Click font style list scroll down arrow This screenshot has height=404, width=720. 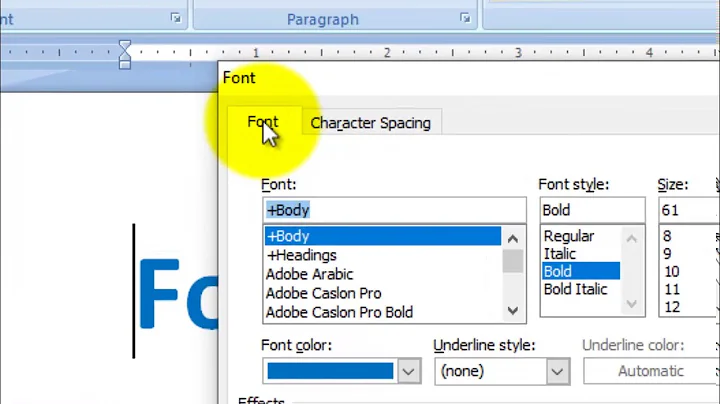(x=632, y=304)
